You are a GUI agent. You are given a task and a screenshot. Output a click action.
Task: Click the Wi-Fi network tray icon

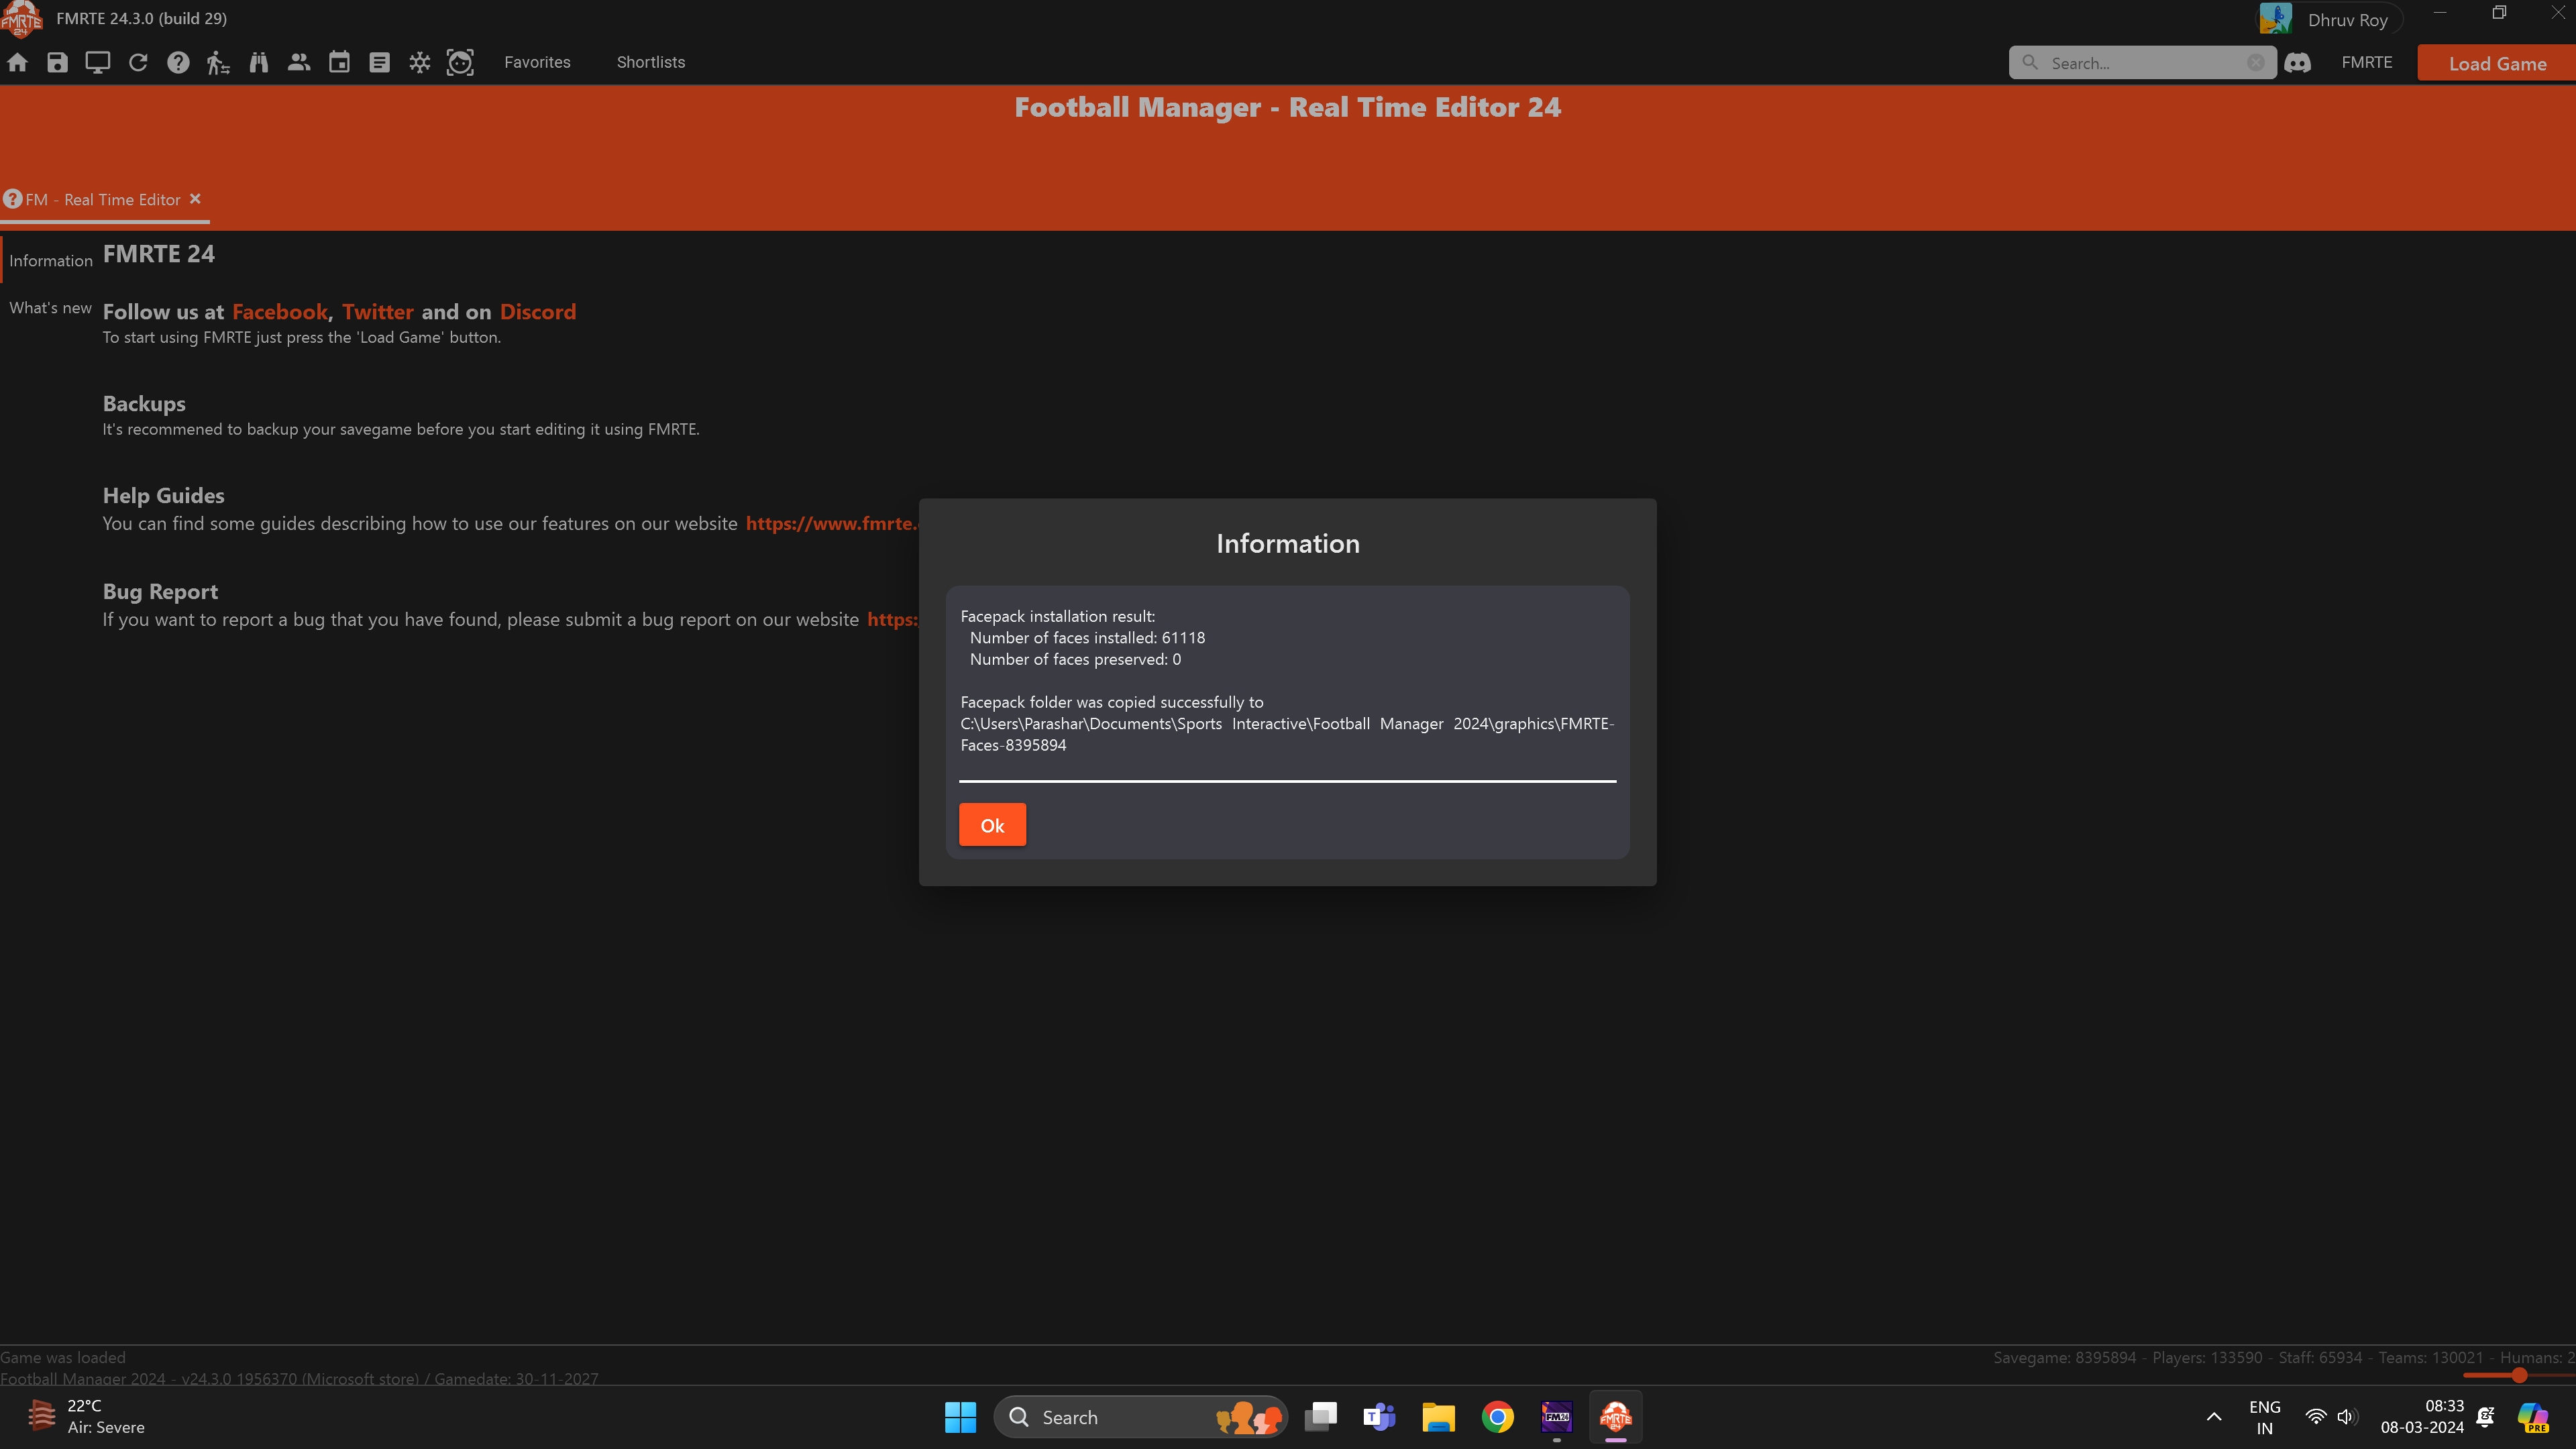coord(2315,1417)
